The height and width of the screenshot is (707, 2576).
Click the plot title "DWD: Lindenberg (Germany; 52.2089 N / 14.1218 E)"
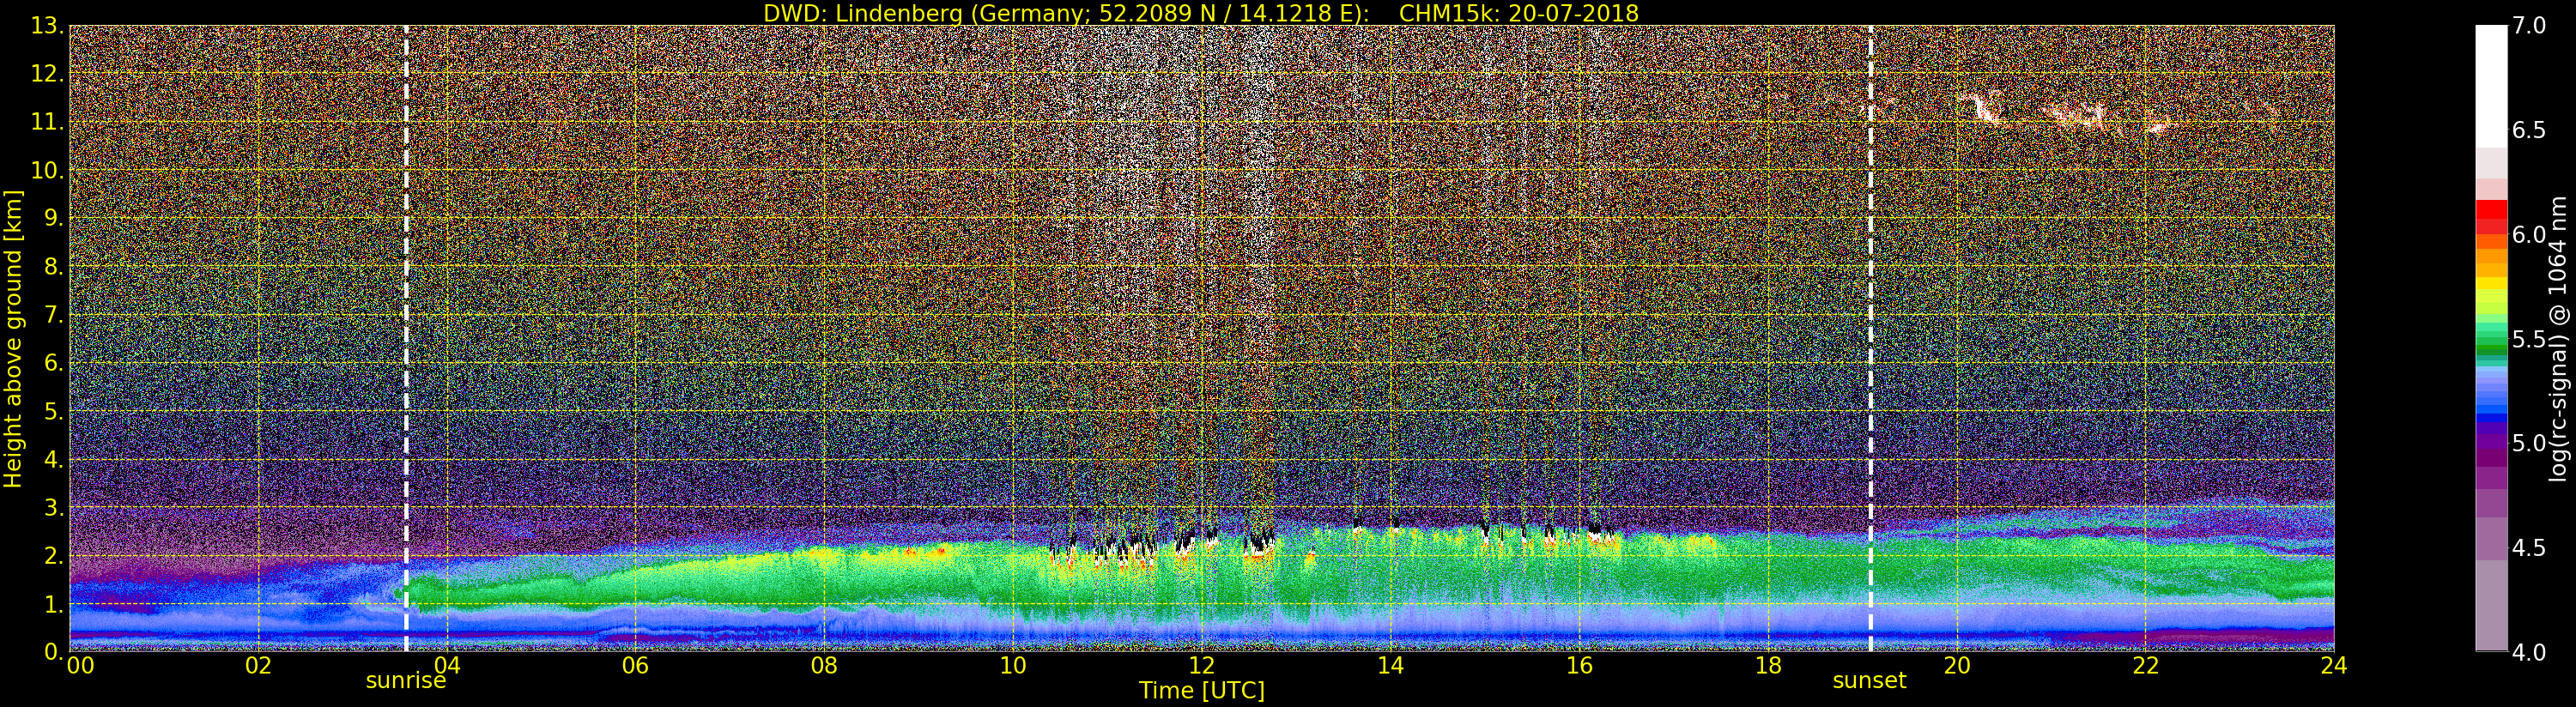[1067, 13]
